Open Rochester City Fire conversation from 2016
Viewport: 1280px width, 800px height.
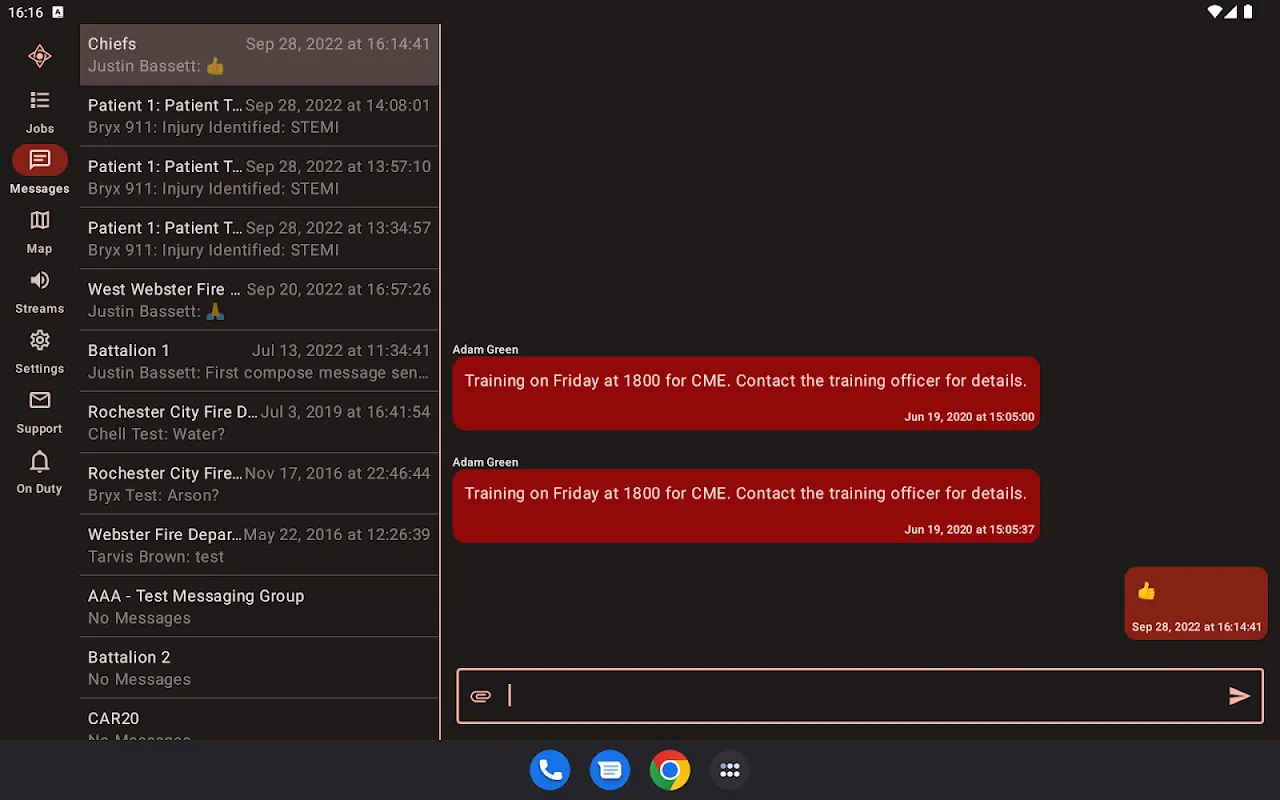259,484
